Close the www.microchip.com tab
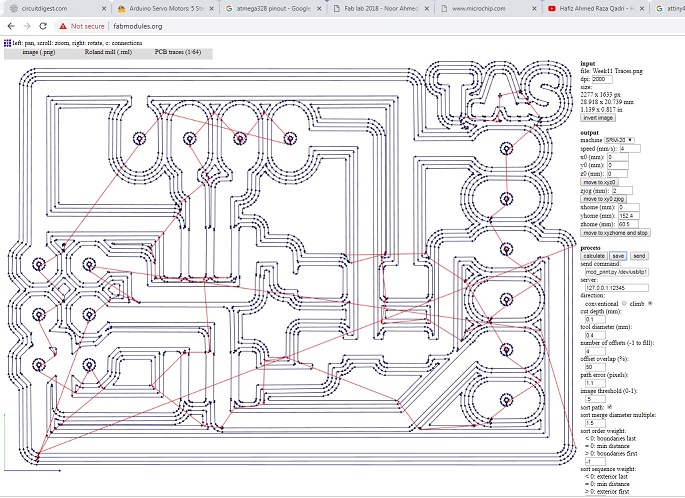Viewport: 685px width, 498px height. point(535,9)
